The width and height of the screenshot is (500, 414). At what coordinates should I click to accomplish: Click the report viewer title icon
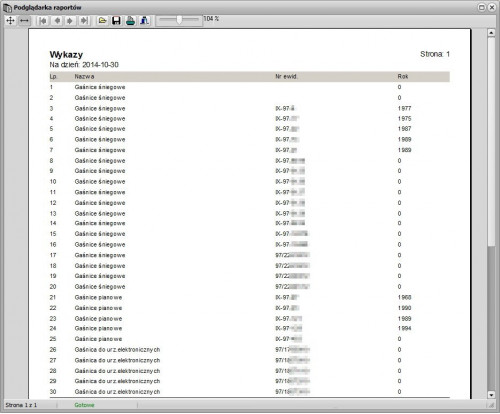(x=7, y=7)
